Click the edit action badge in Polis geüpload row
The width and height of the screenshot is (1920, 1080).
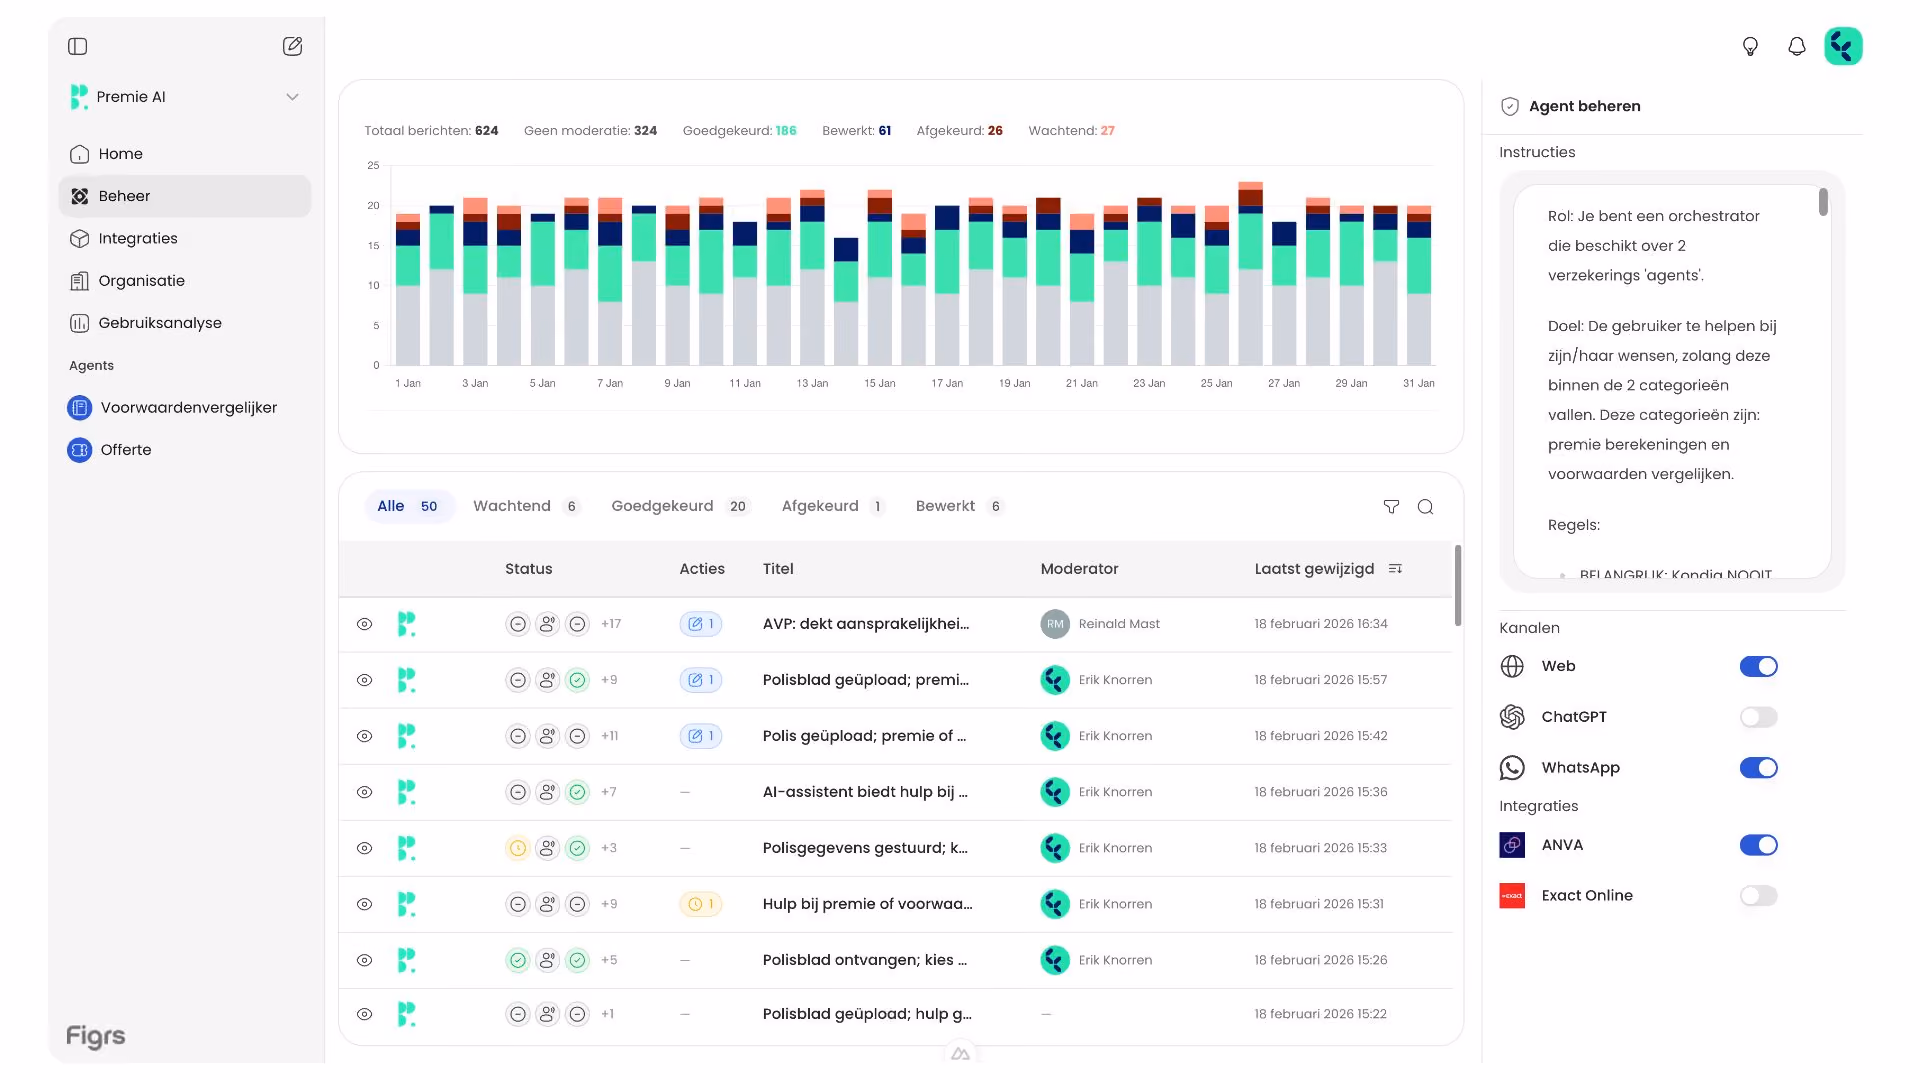click(x=701, y=736)
